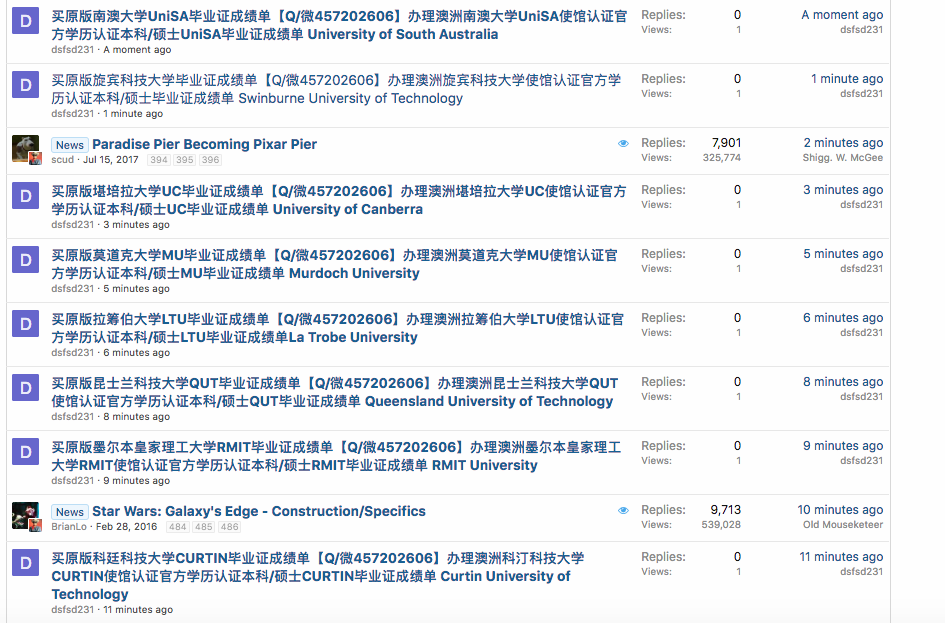Open dsfsd231 avatar on RMIT thread
The image size is (945, 623).
coord(25,452)
